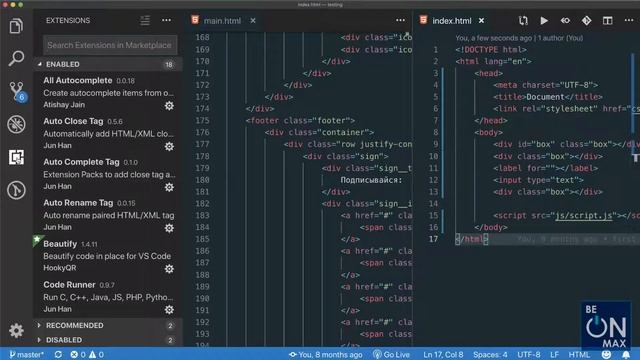This screenshot has width=640, height=360.
Task: Click the footer class line in main.html
Action: coord(300,120)
